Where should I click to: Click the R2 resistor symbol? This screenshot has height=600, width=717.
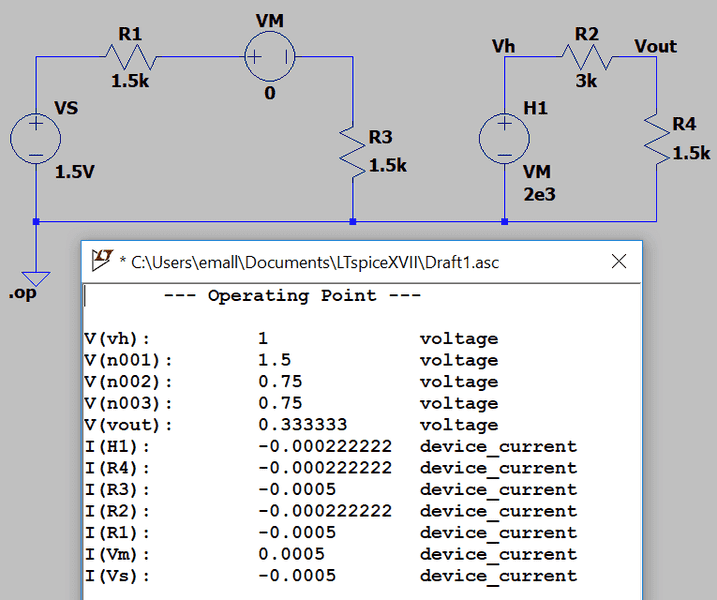tap(586, 57)
